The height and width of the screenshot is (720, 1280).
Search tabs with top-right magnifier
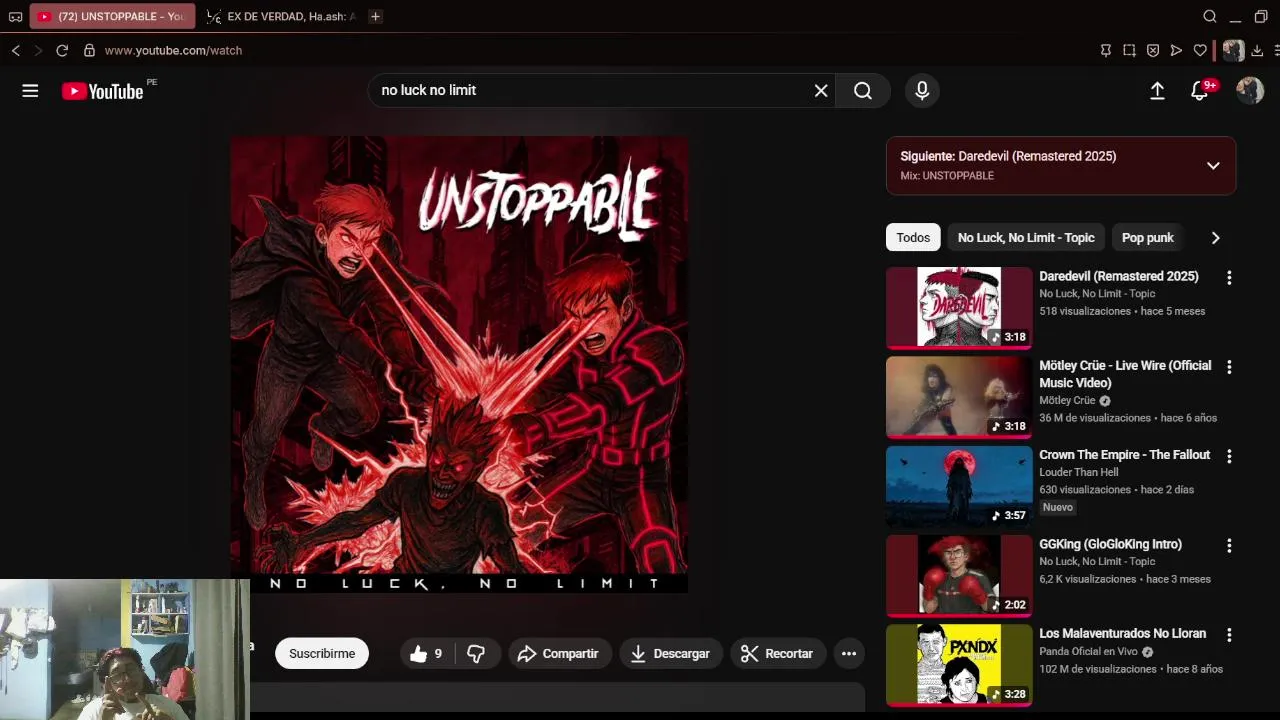(x=1210, y=16)
